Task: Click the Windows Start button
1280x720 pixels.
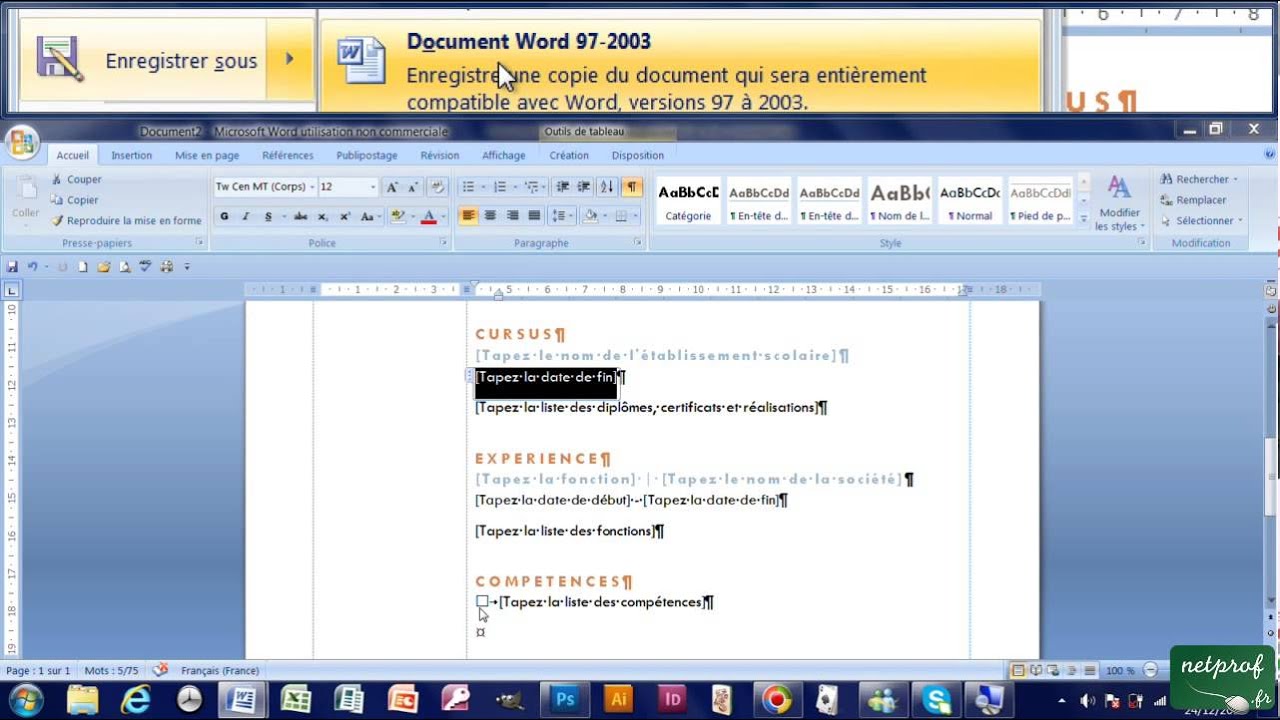Action: (x=26, y=699)
